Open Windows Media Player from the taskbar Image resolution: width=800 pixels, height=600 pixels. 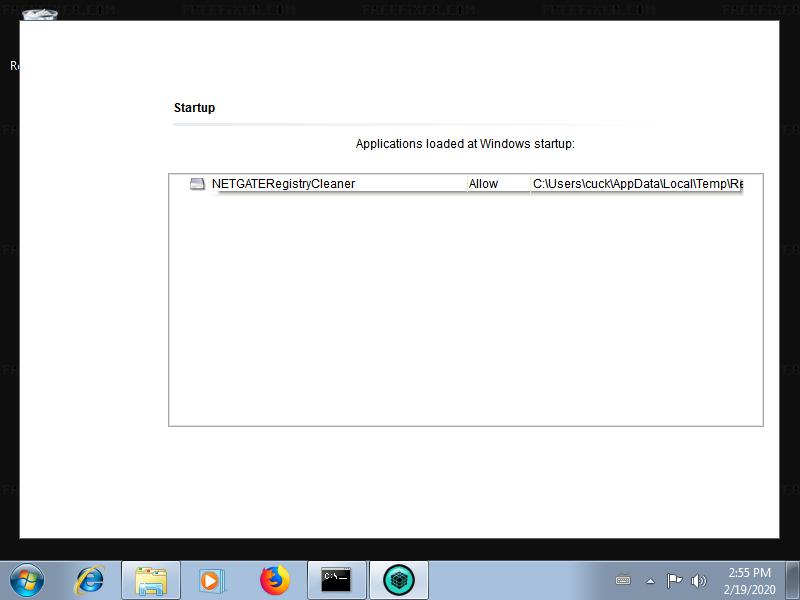211,581
